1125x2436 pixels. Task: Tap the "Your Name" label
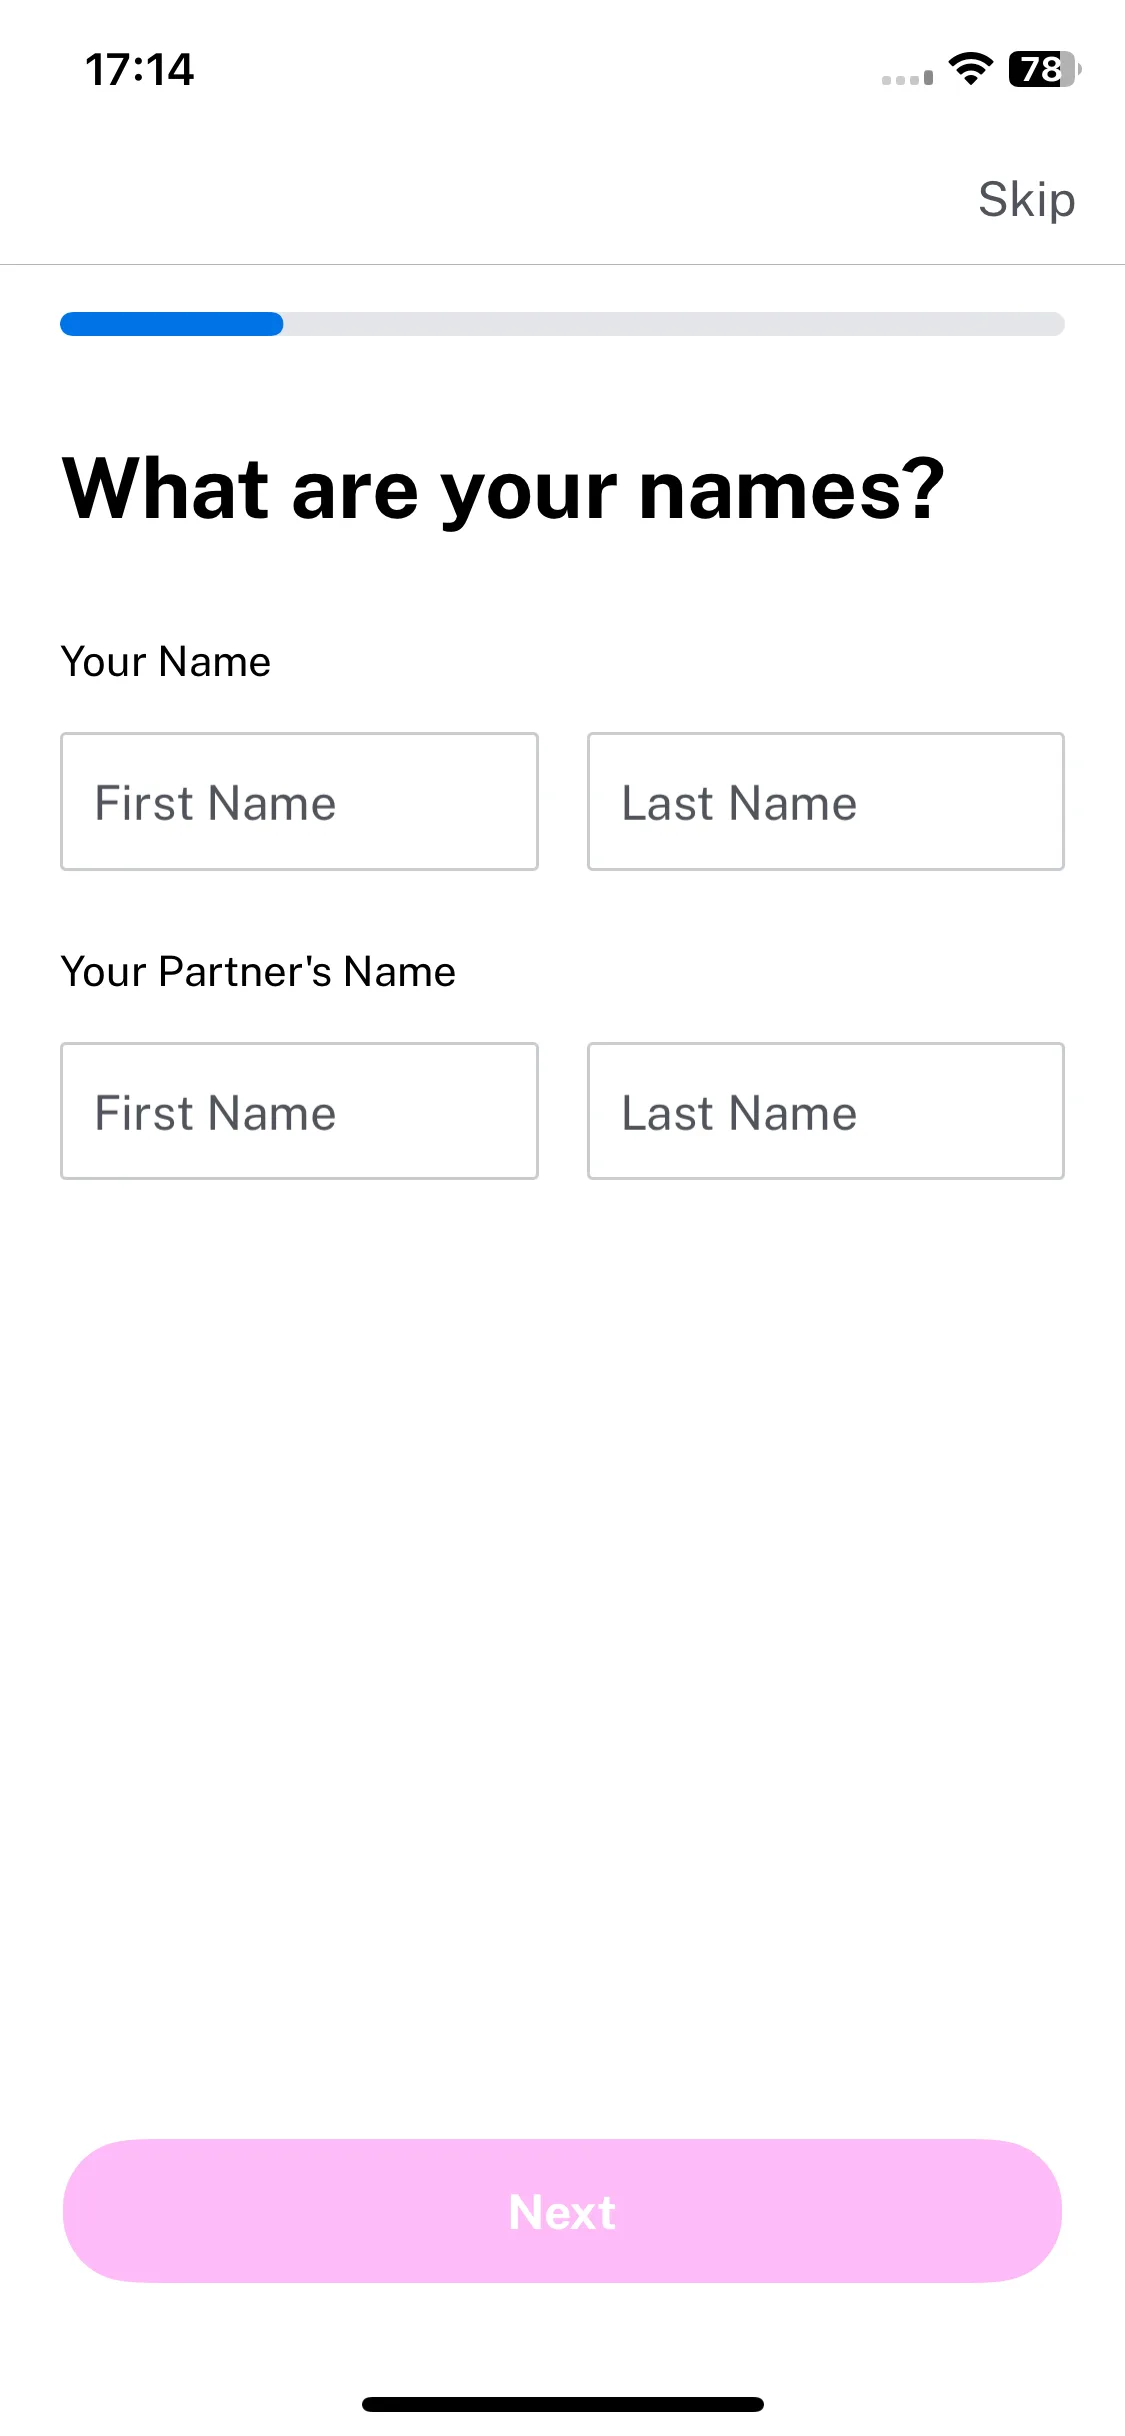tap(166, 662)
